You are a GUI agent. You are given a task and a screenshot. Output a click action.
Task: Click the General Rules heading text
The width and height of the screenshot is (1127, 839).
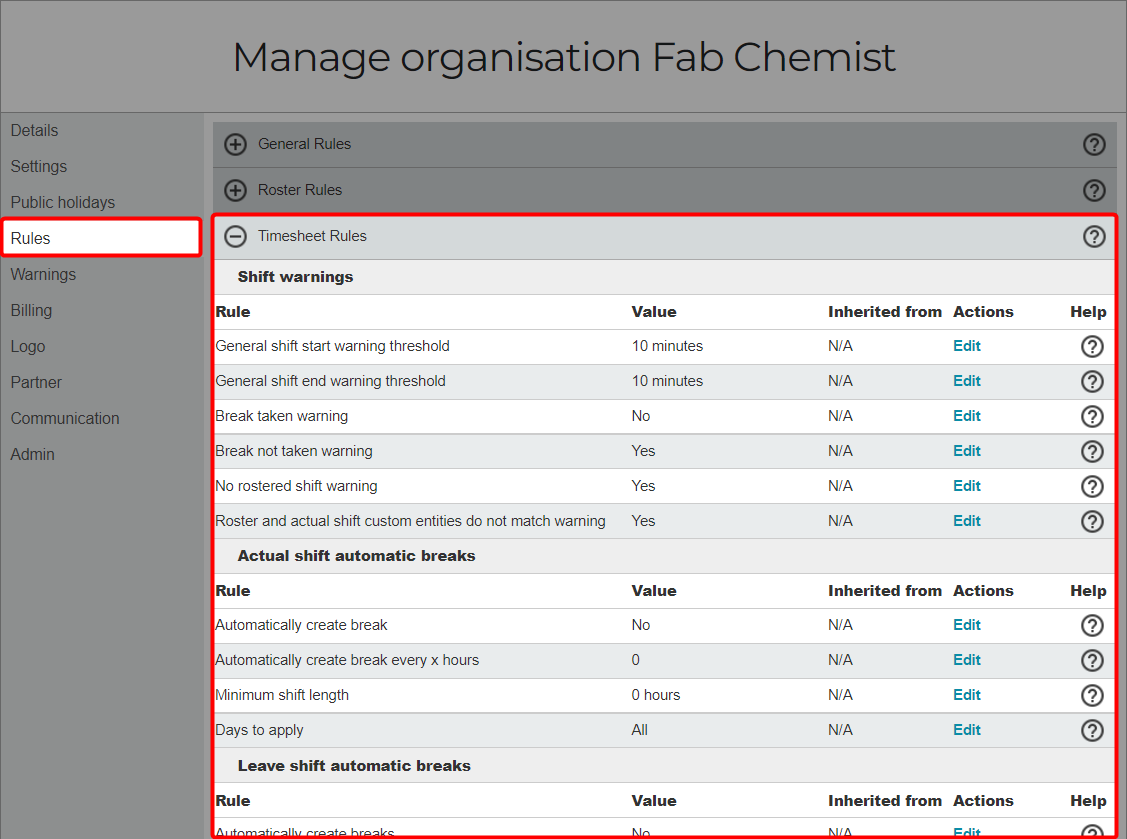click(304, 144)
